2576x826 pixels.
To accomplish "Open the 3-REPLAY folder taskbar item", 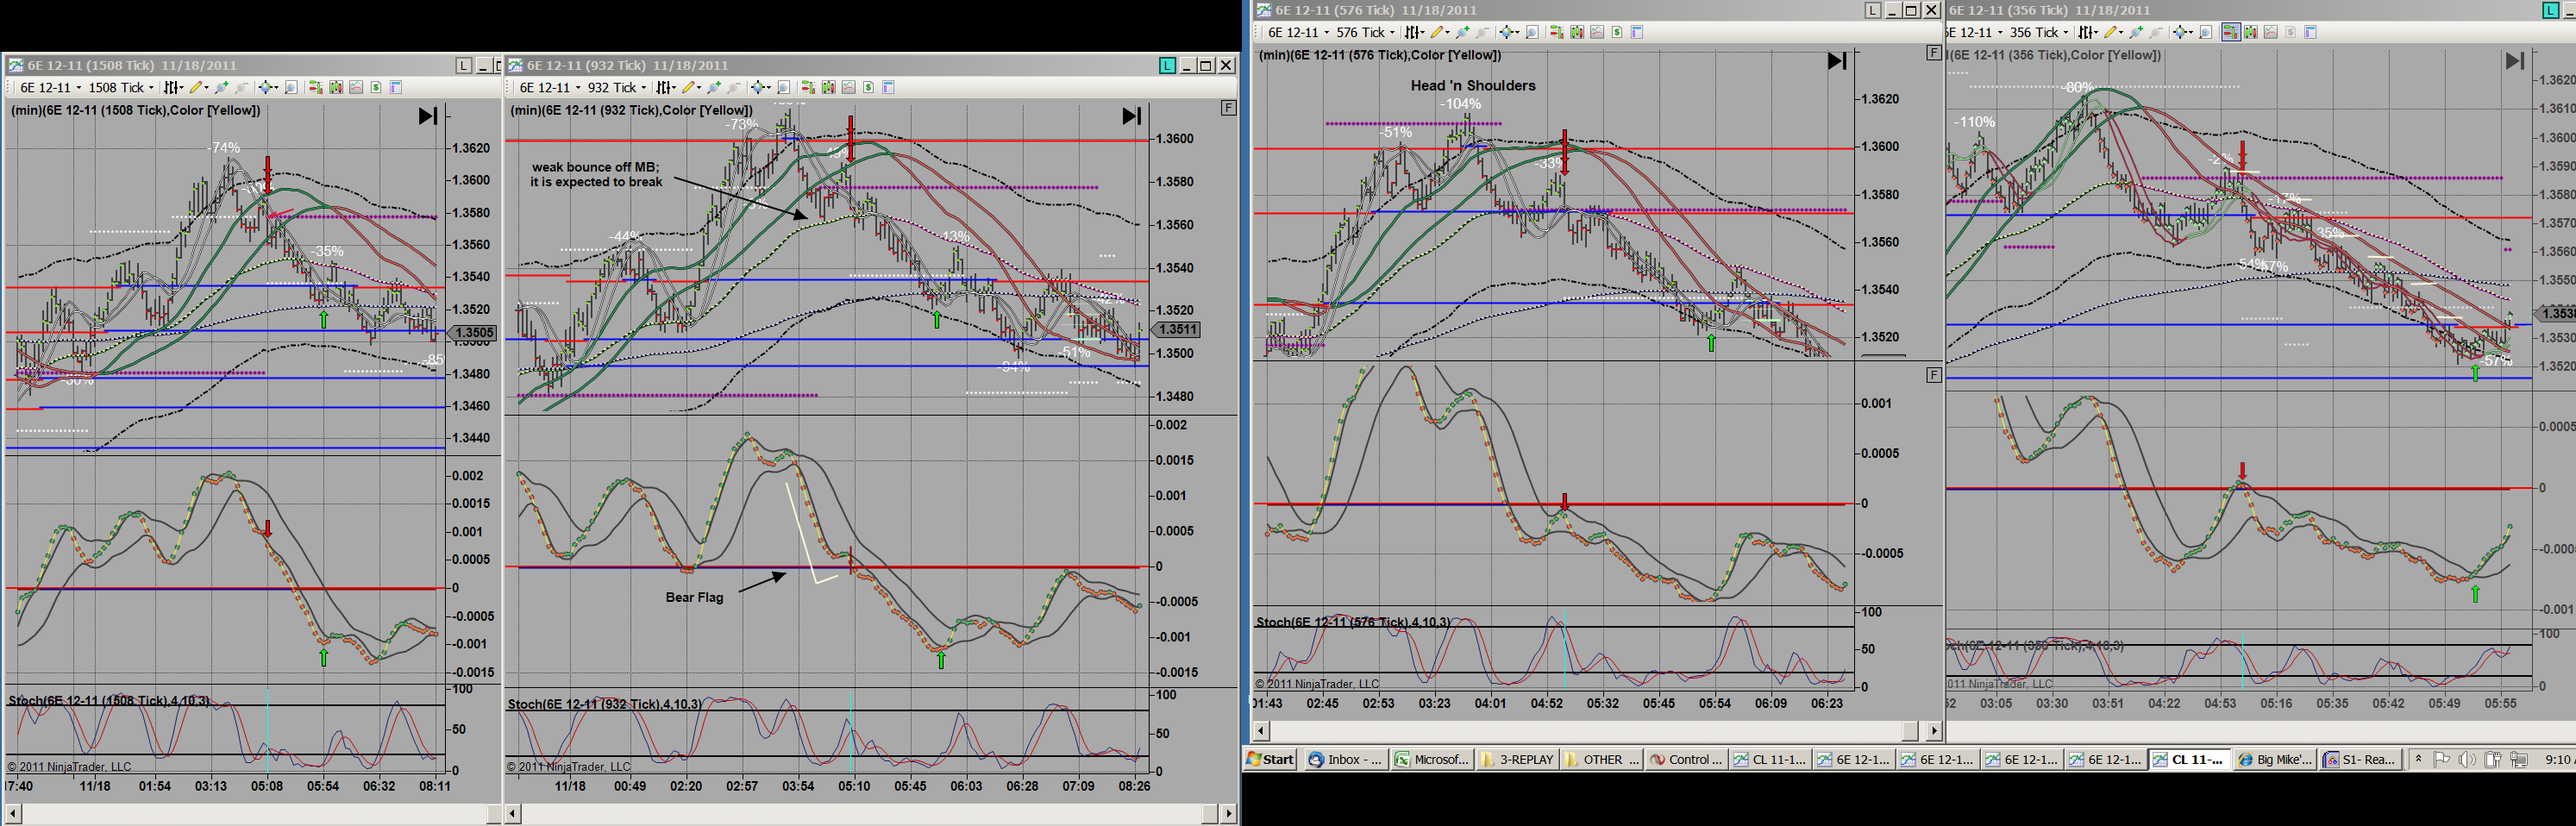I will 1517,759.
